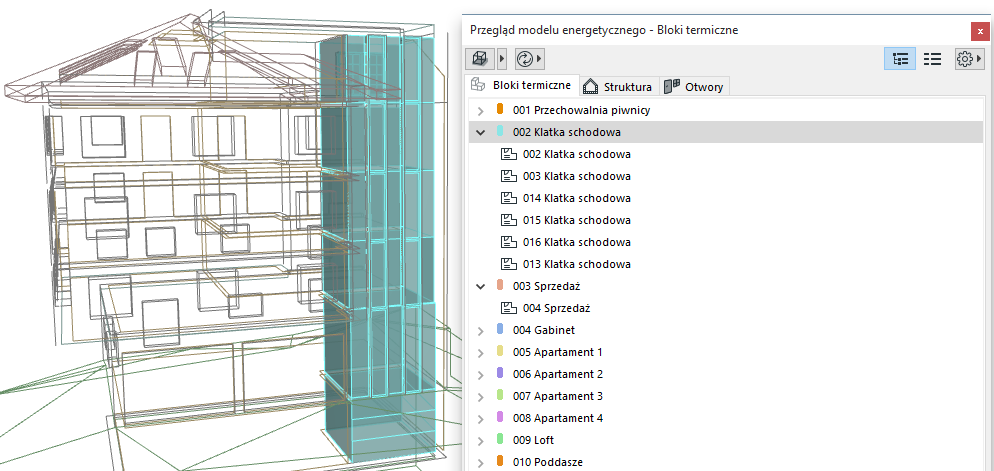Switch to the Otwory tab

coord(694,87)
